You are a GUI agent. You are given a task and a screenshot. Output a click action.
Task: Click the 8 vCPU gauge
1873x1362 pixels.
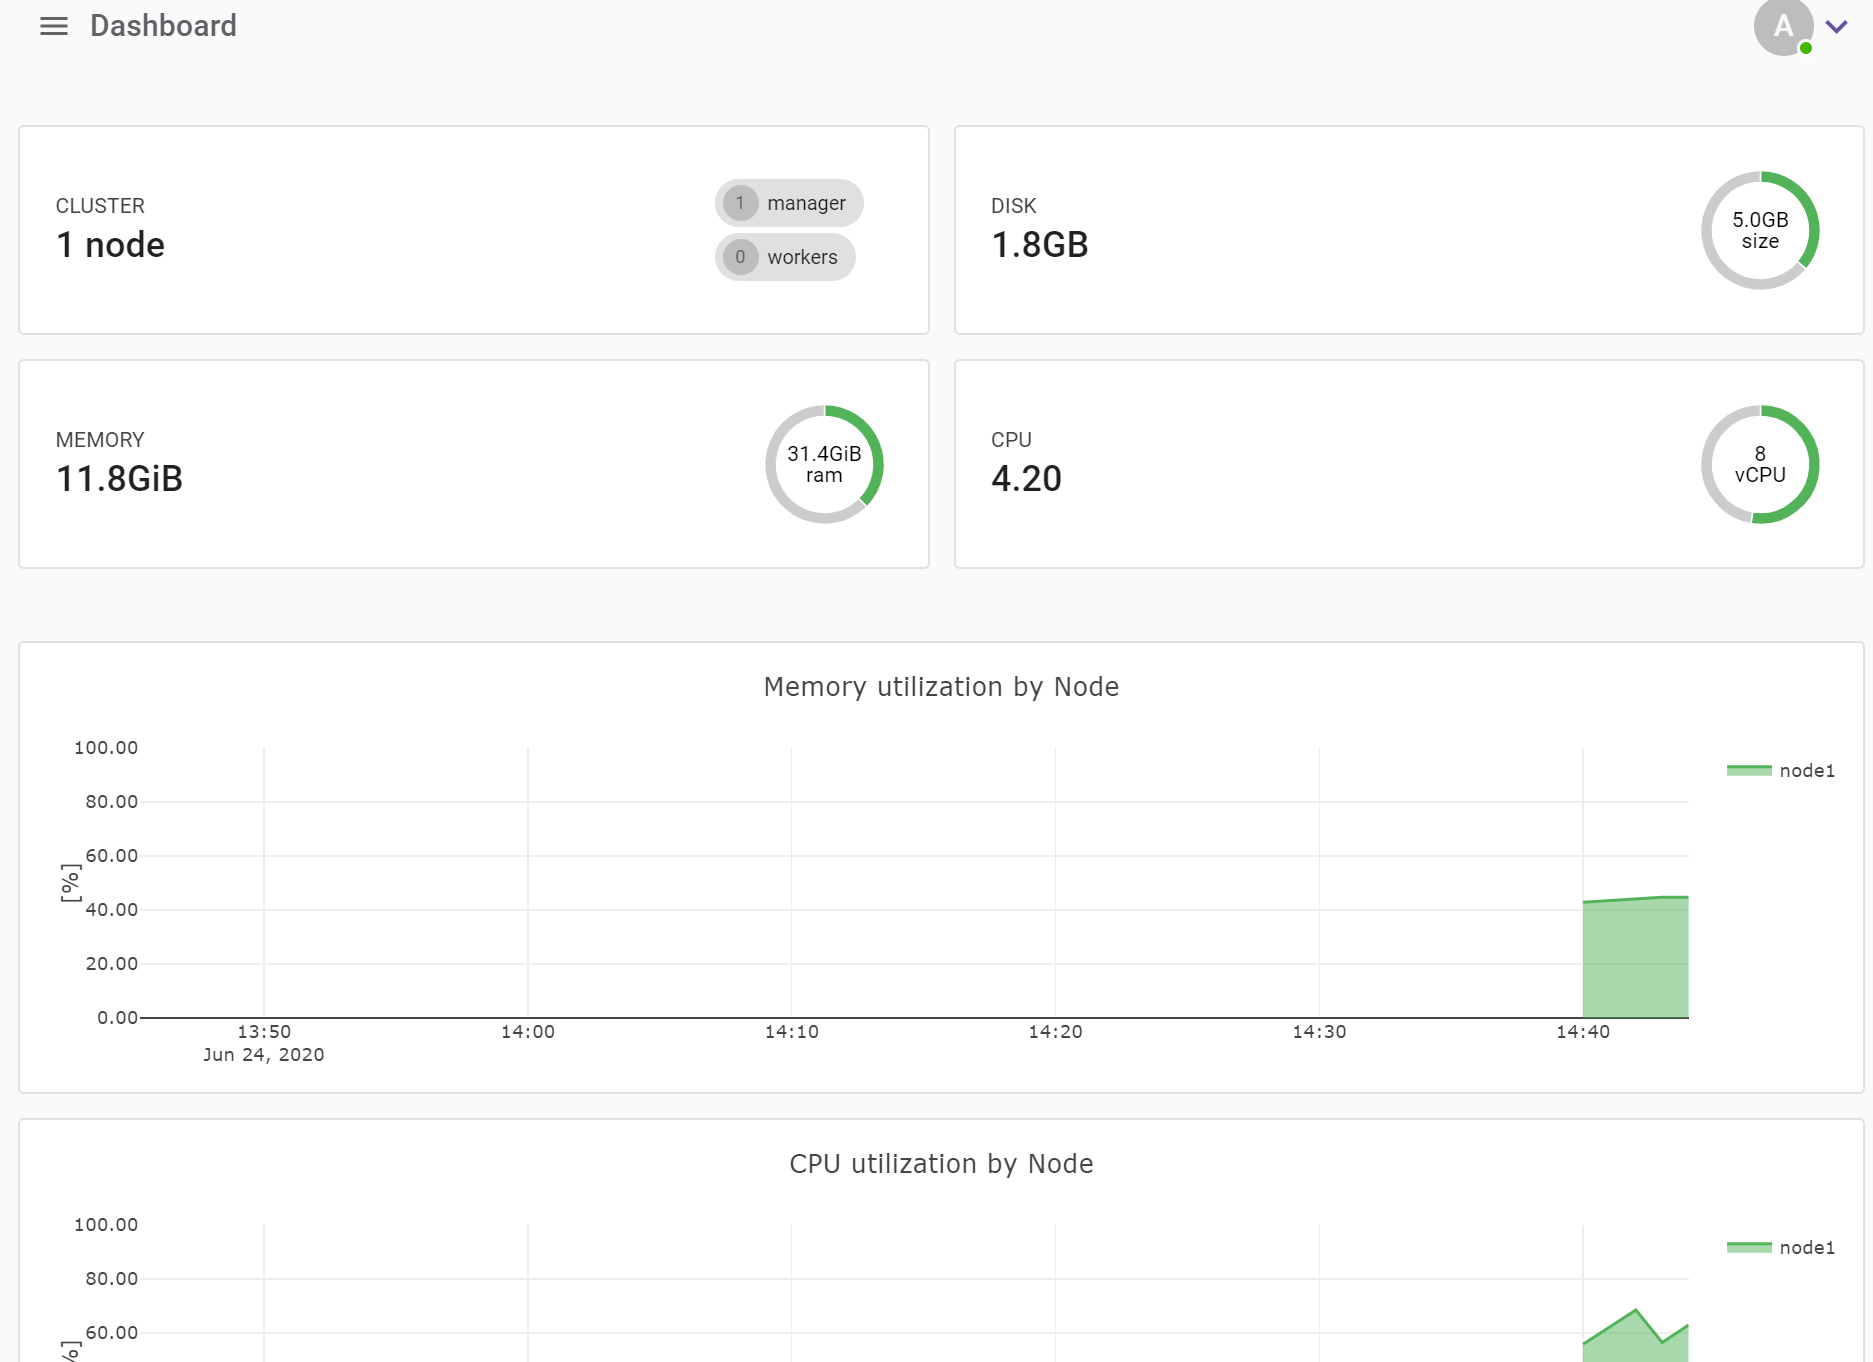[1760, 464]
